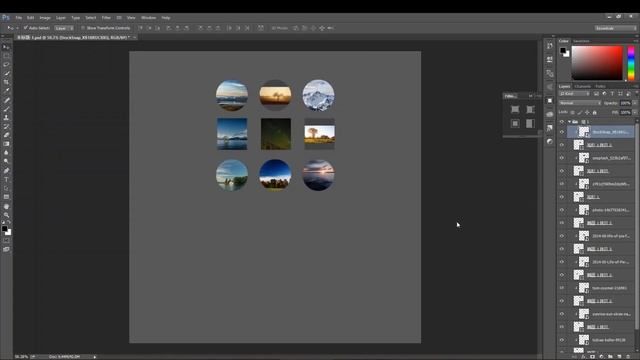640x360 pixels.
Task: Select the Dodge tool
Action: click(6, 162)
